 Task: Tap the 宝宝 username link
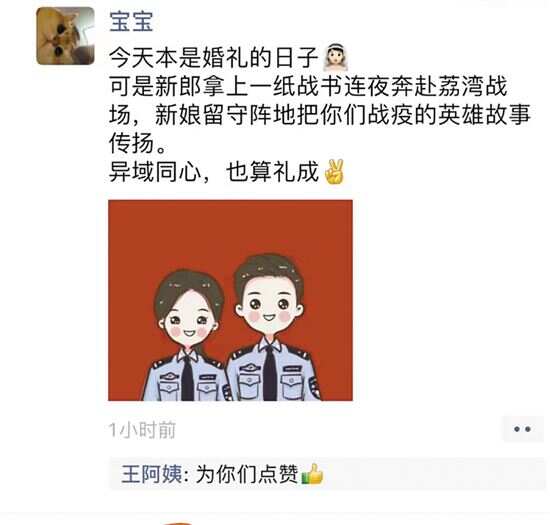click(132, 21)
